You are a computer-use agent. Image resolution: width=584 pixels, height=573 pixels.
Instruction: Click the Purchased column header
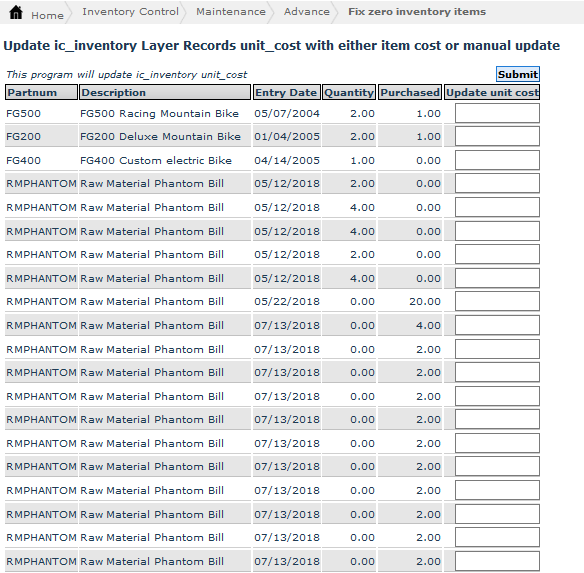pos(410,92)
